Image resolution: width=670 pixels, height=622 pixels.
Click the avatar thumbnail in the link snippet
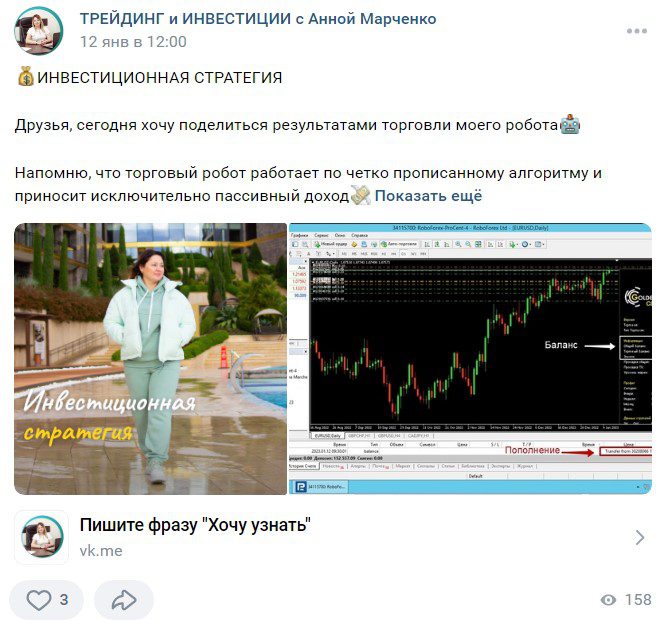[x=41, y=537]
